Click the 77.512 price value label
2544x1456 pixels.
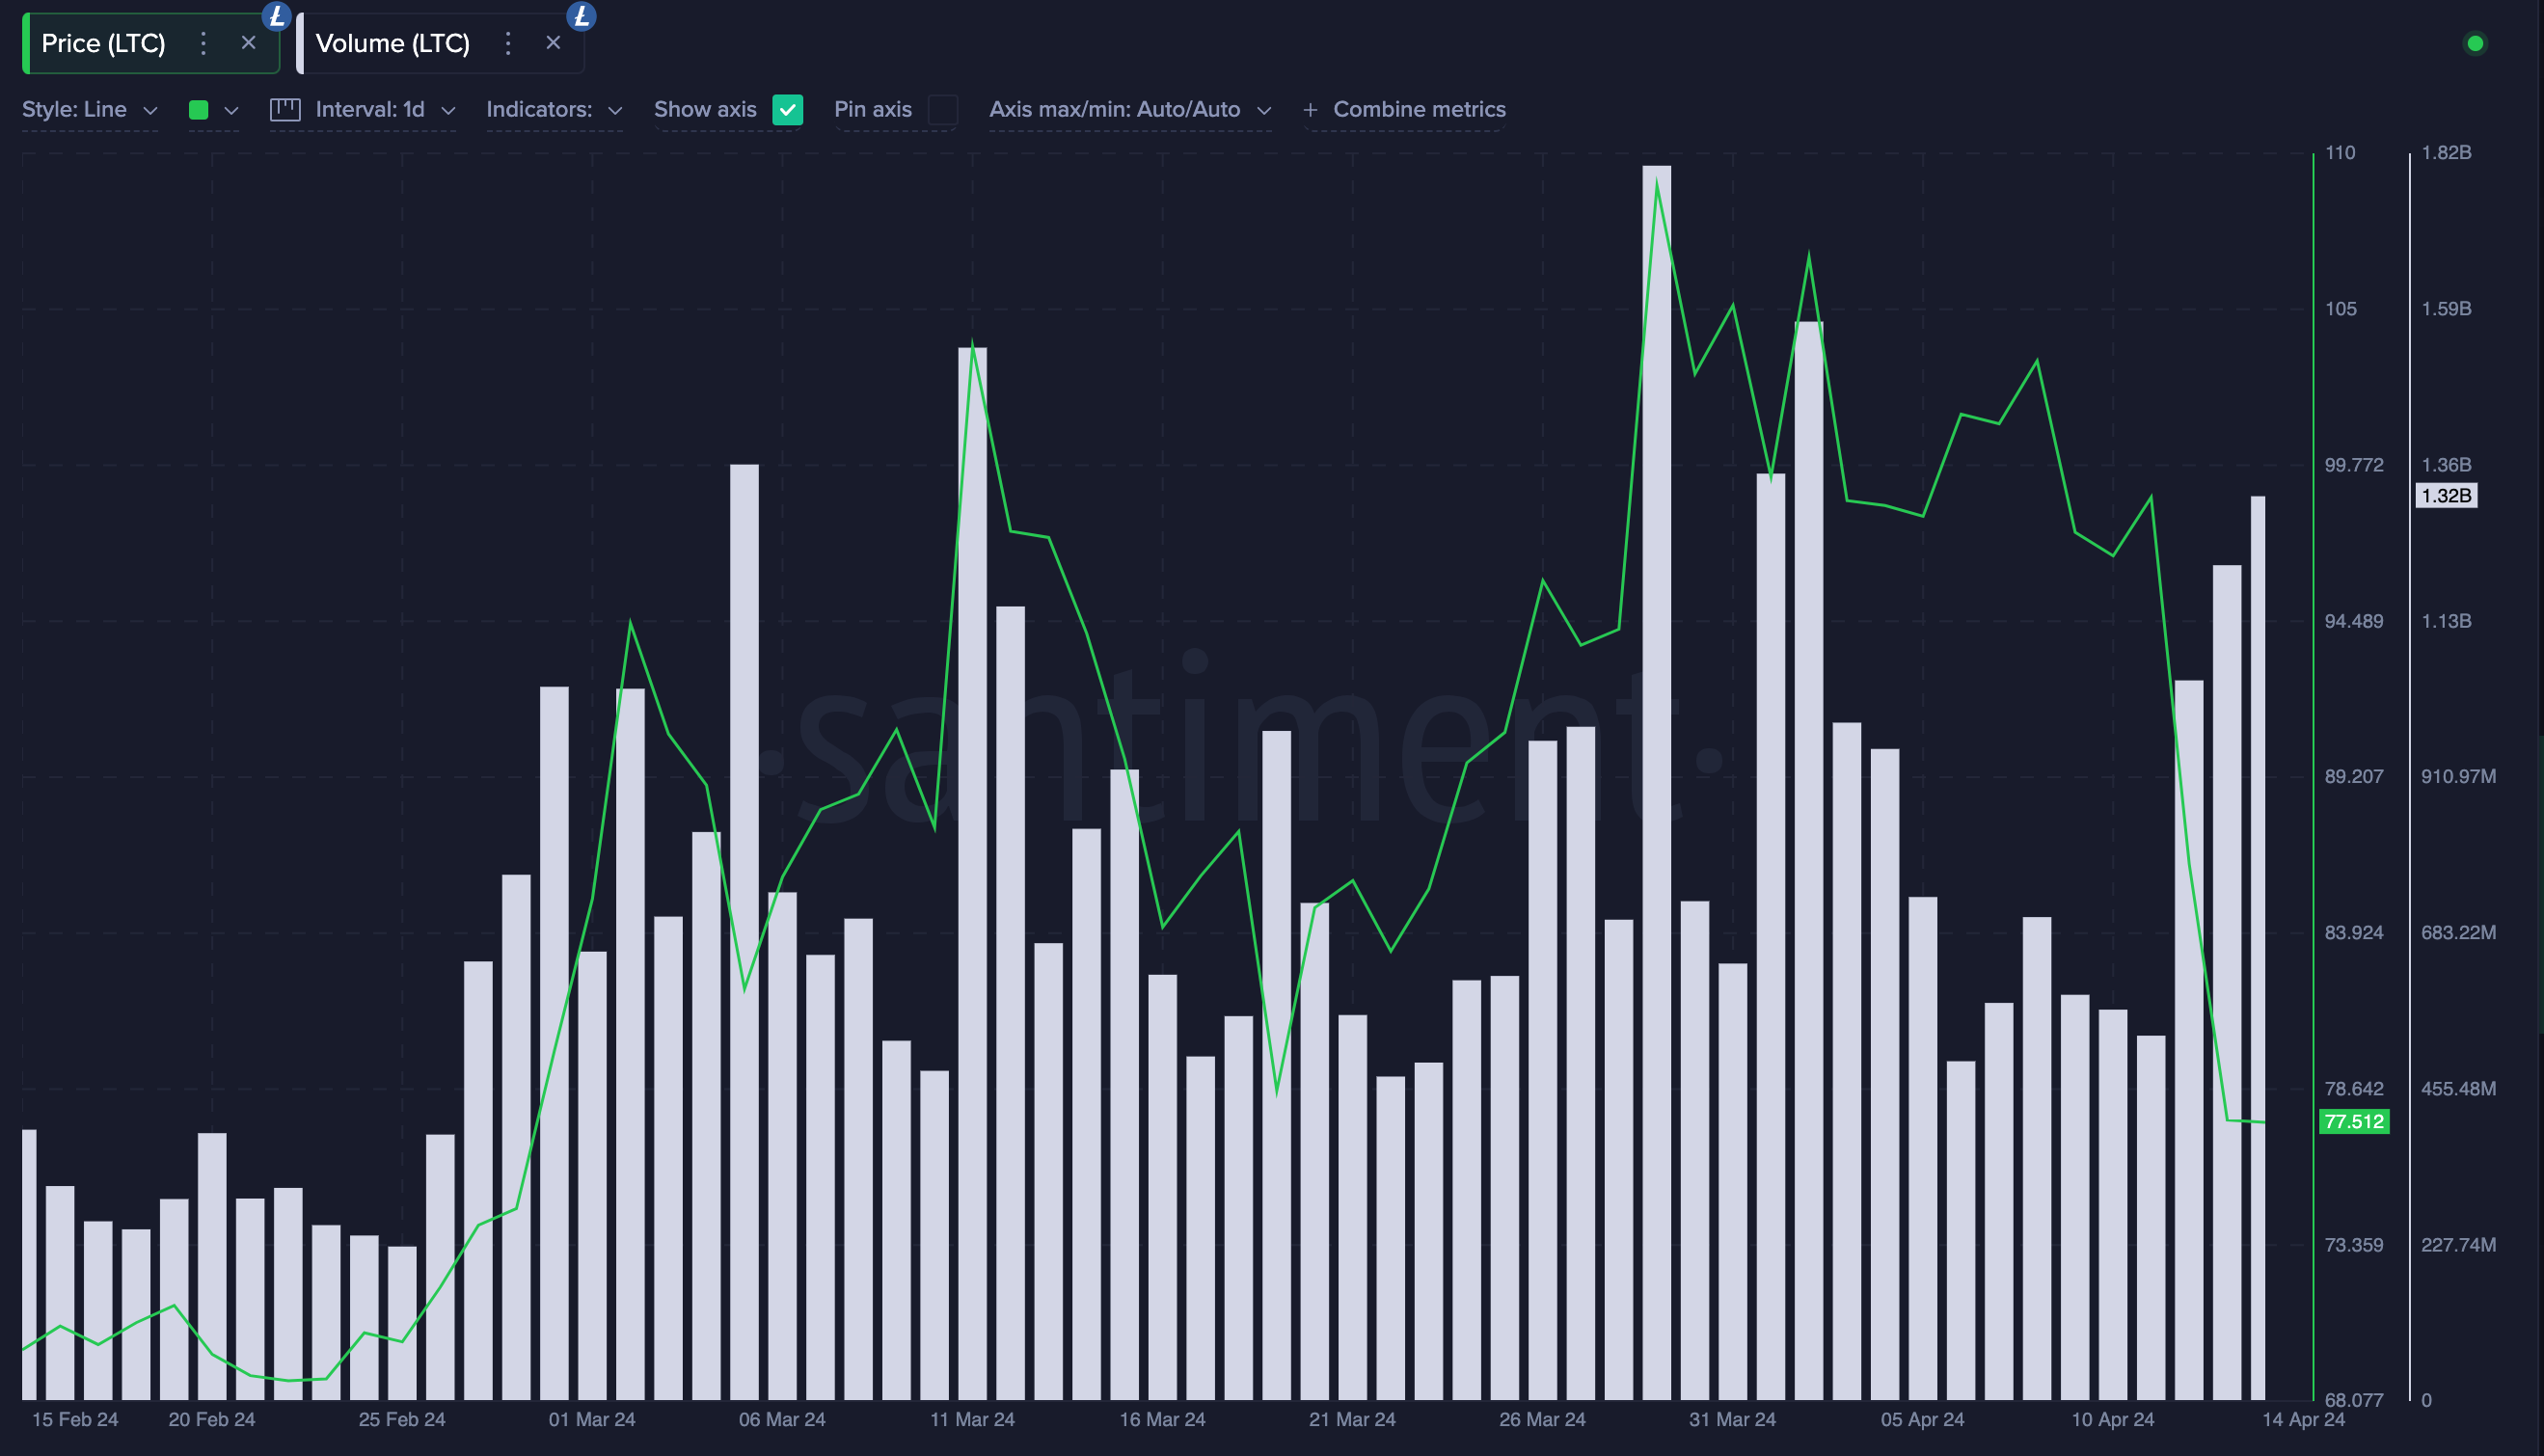coord(2356,1122)
